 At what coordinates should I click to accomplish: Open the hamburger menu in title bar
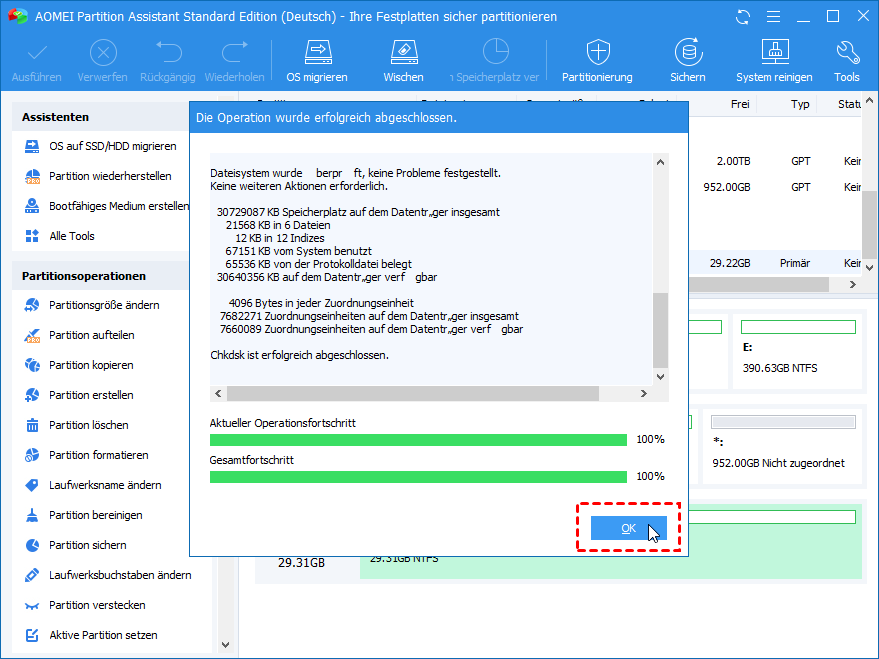click(x=774, y=17)
